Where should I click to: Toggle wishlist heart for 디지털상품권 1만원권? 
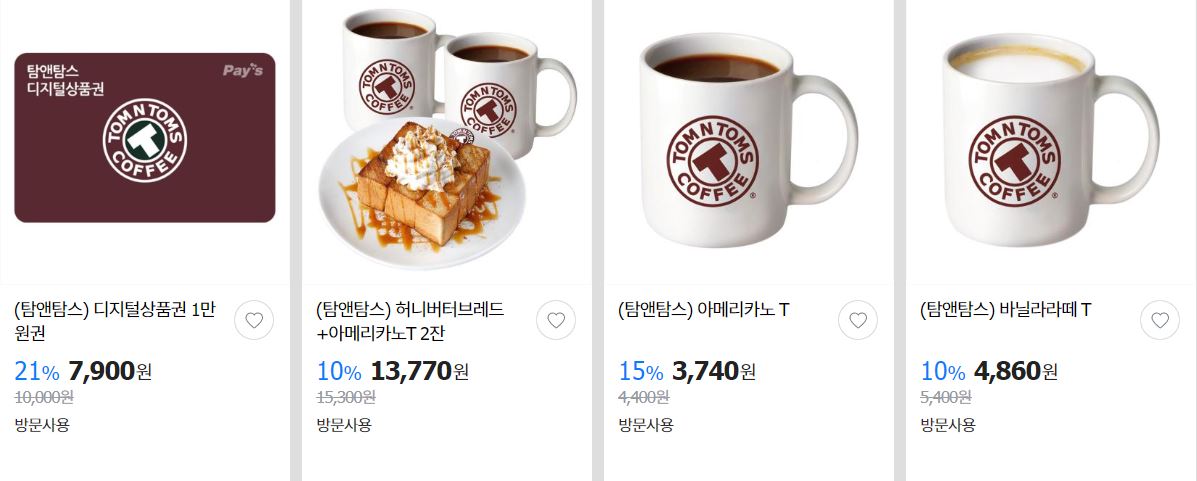point(254,320)
